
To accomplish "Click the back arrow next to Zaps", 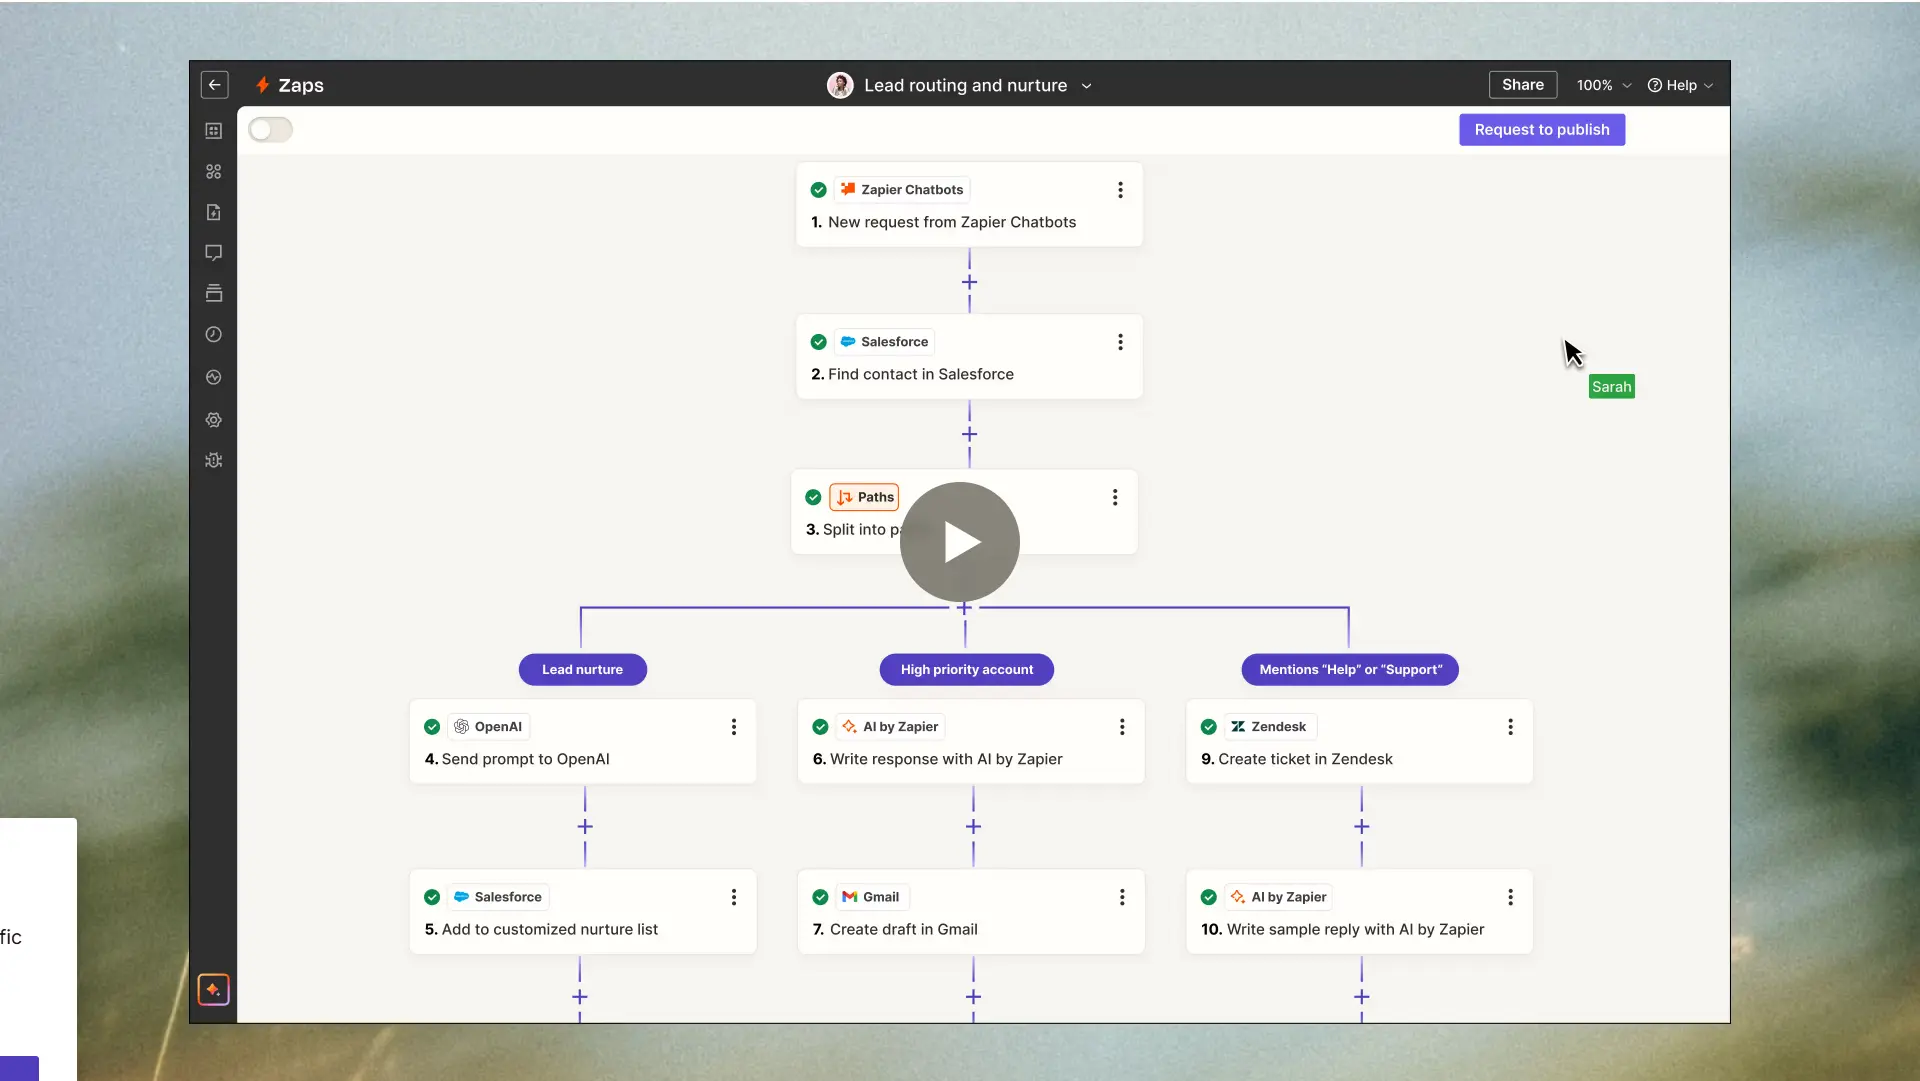I will point(214,85).
